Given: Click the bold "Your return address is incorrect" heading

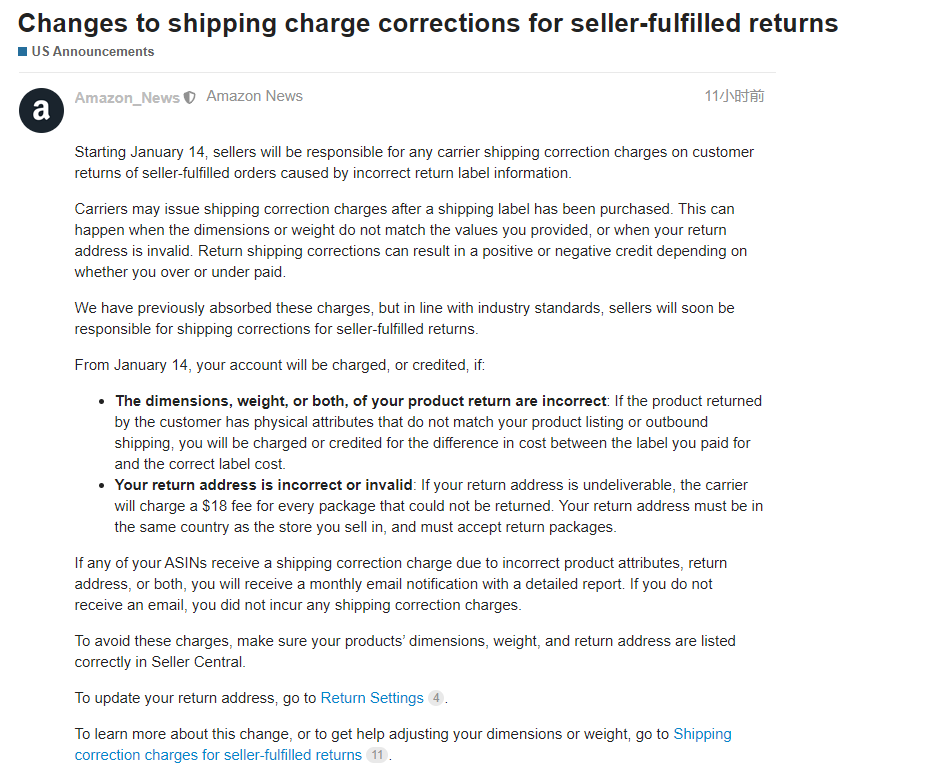Looking at the screenshot, I should click(264, 485).
